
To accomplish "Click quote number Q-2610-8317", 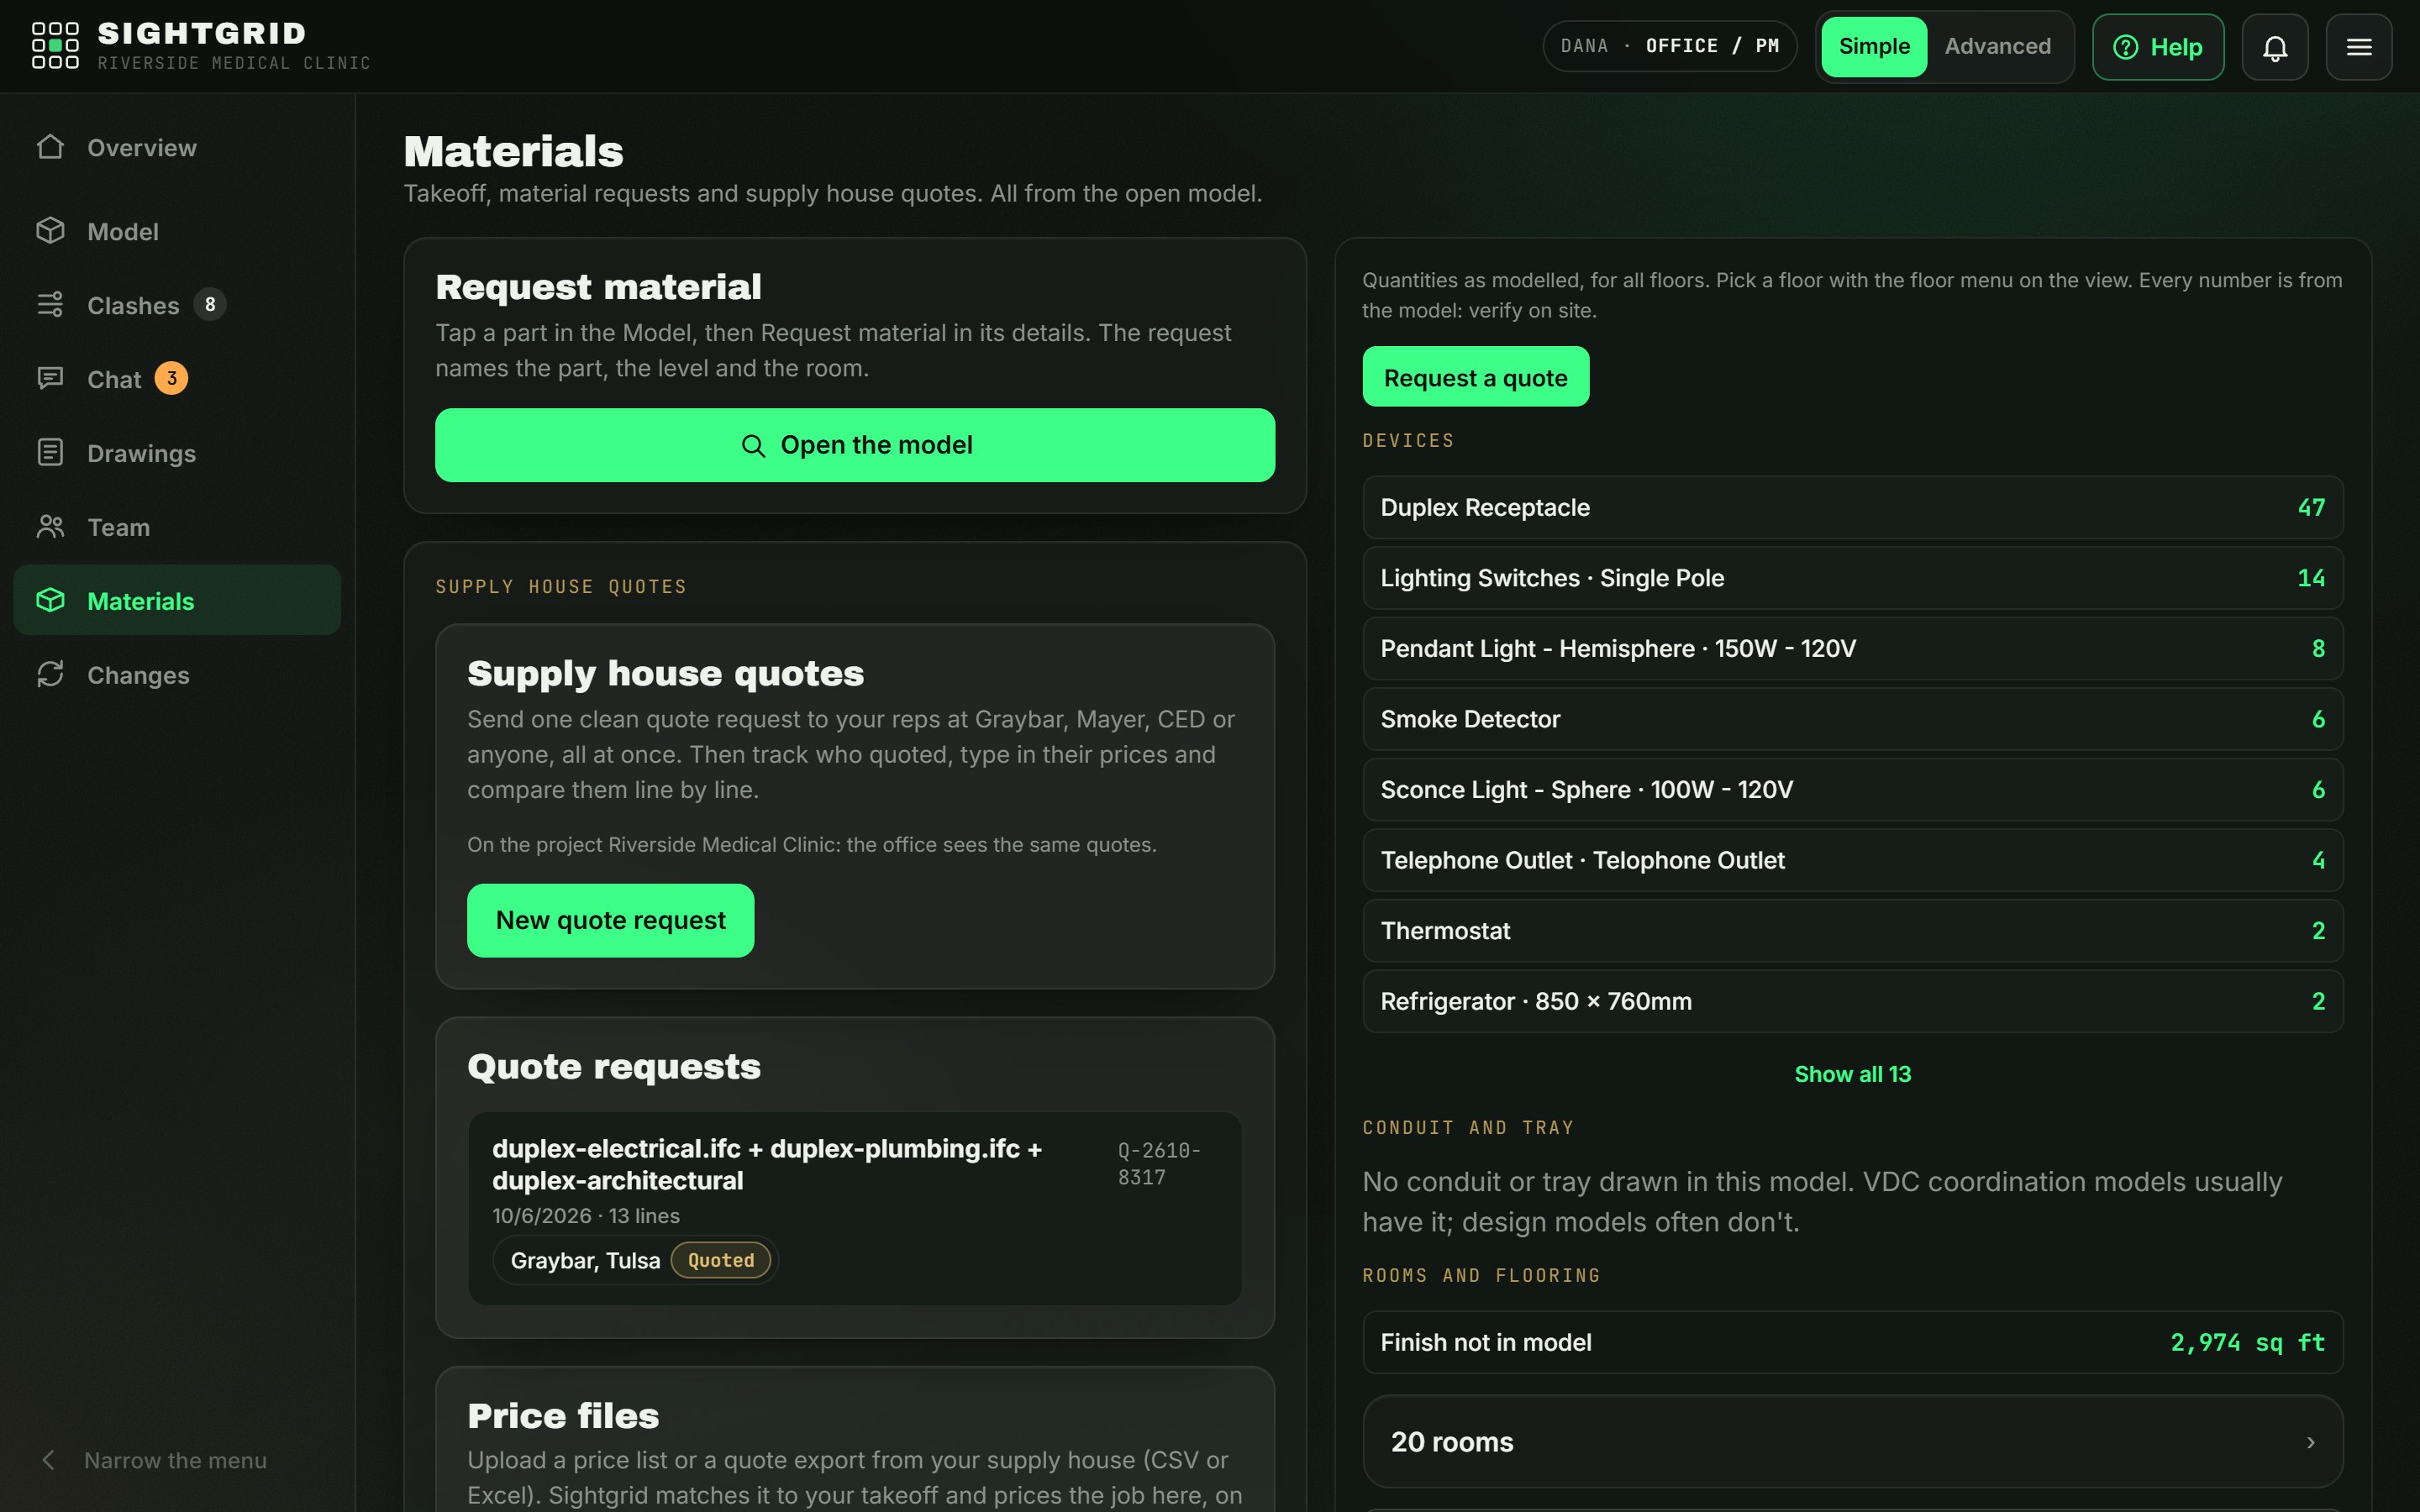I will coord(1159,1164).
